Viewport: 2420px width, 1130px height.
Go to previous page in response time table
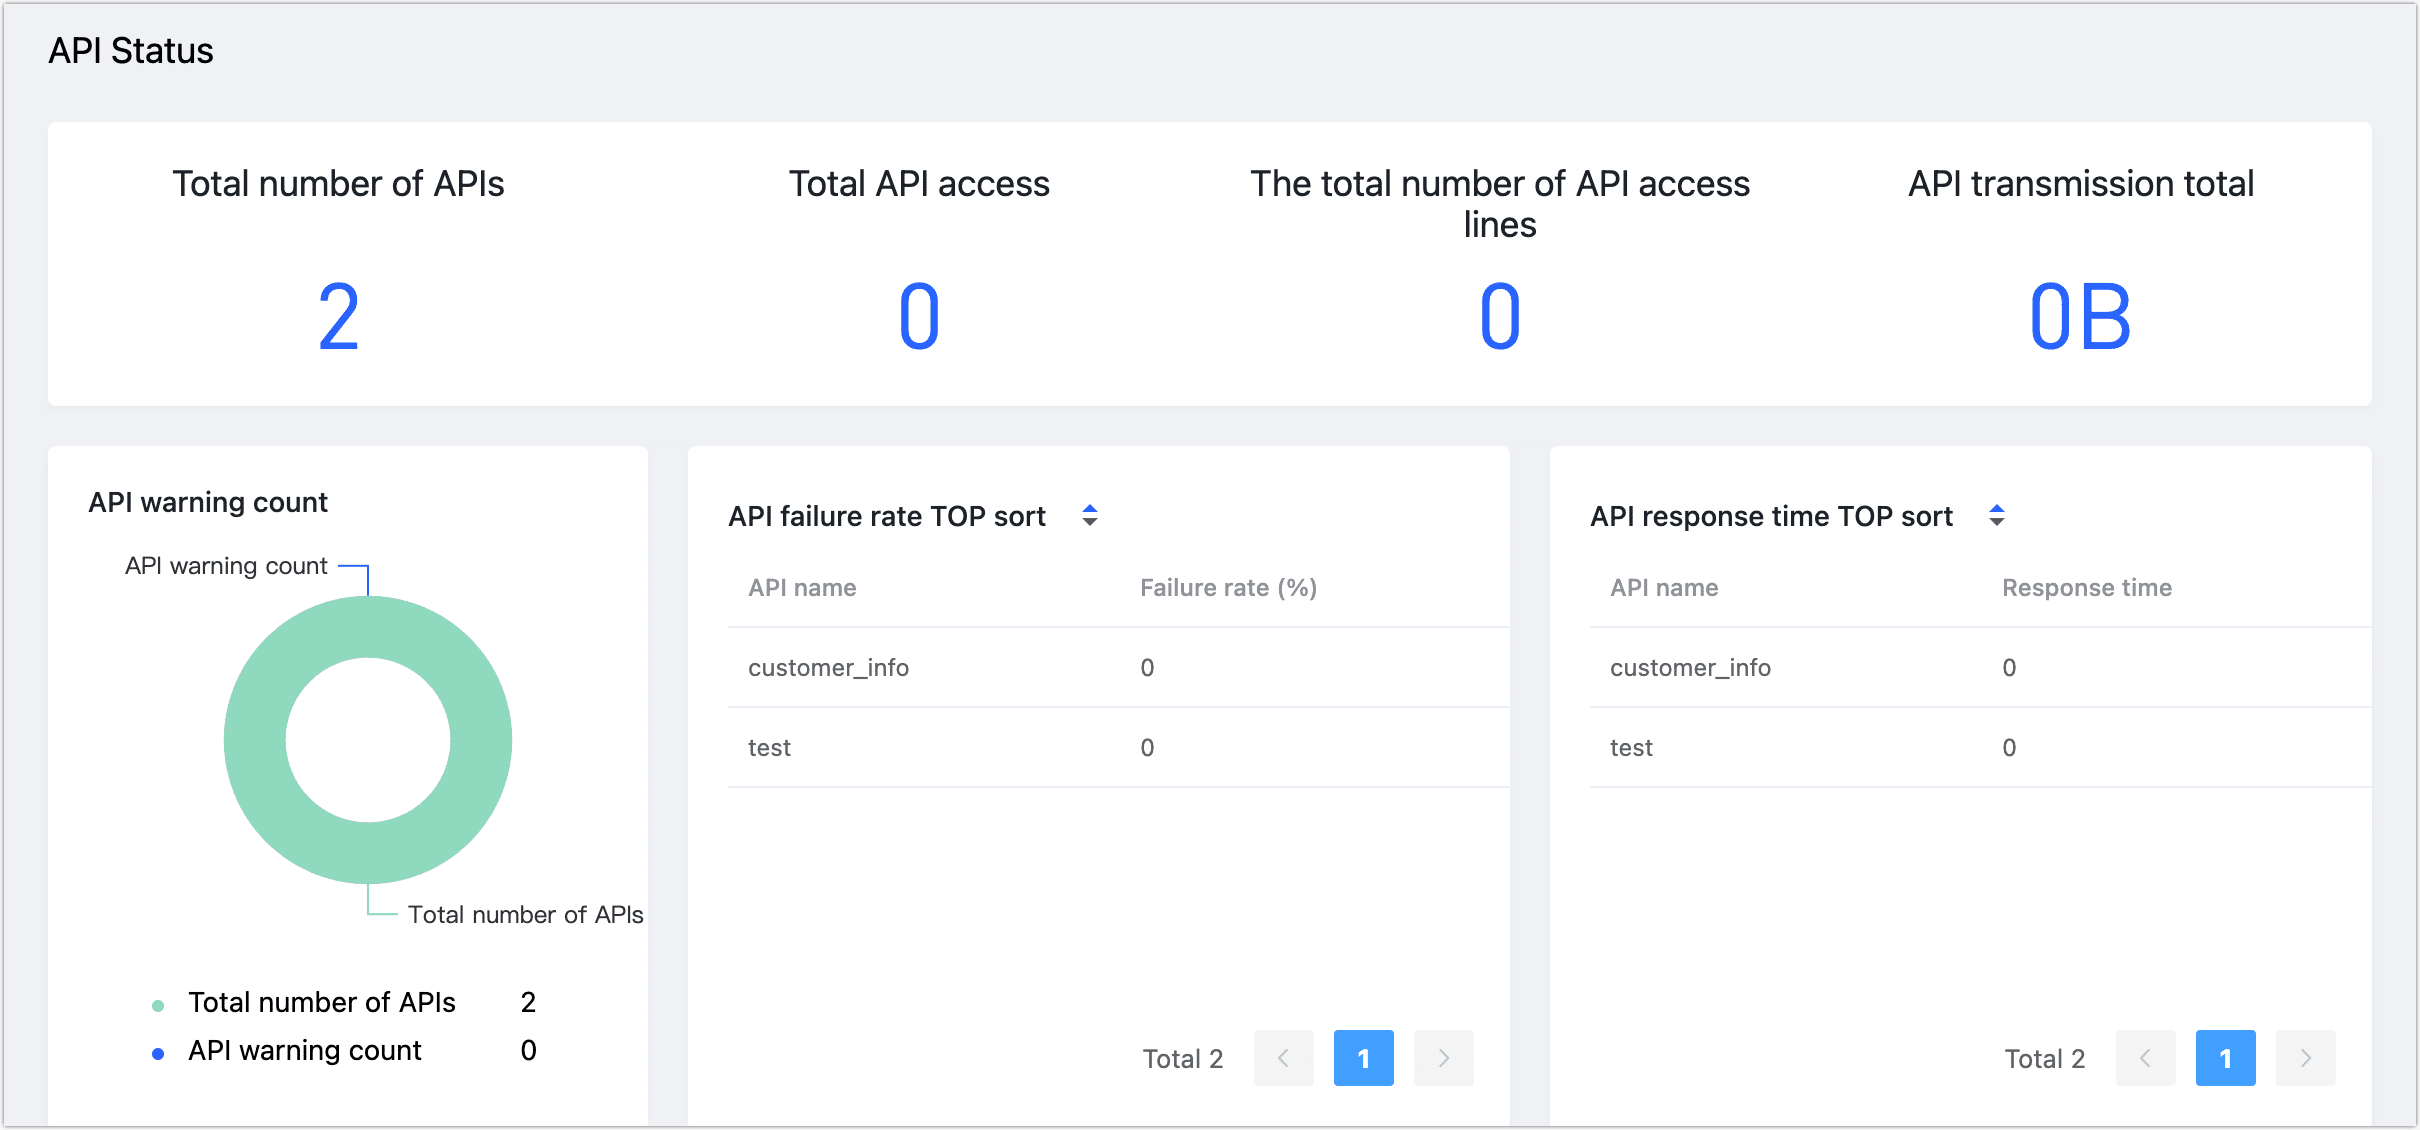(2145, 1058)
